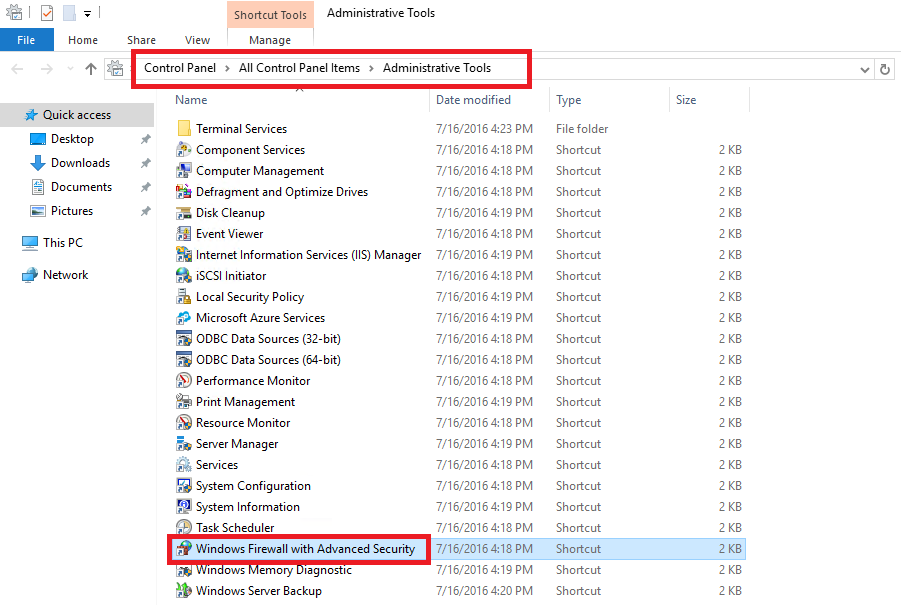This screenshot has height=605, width=901.
Task: Expand the chevron after Control Panel breadcrumb
Action: [227, 68]
